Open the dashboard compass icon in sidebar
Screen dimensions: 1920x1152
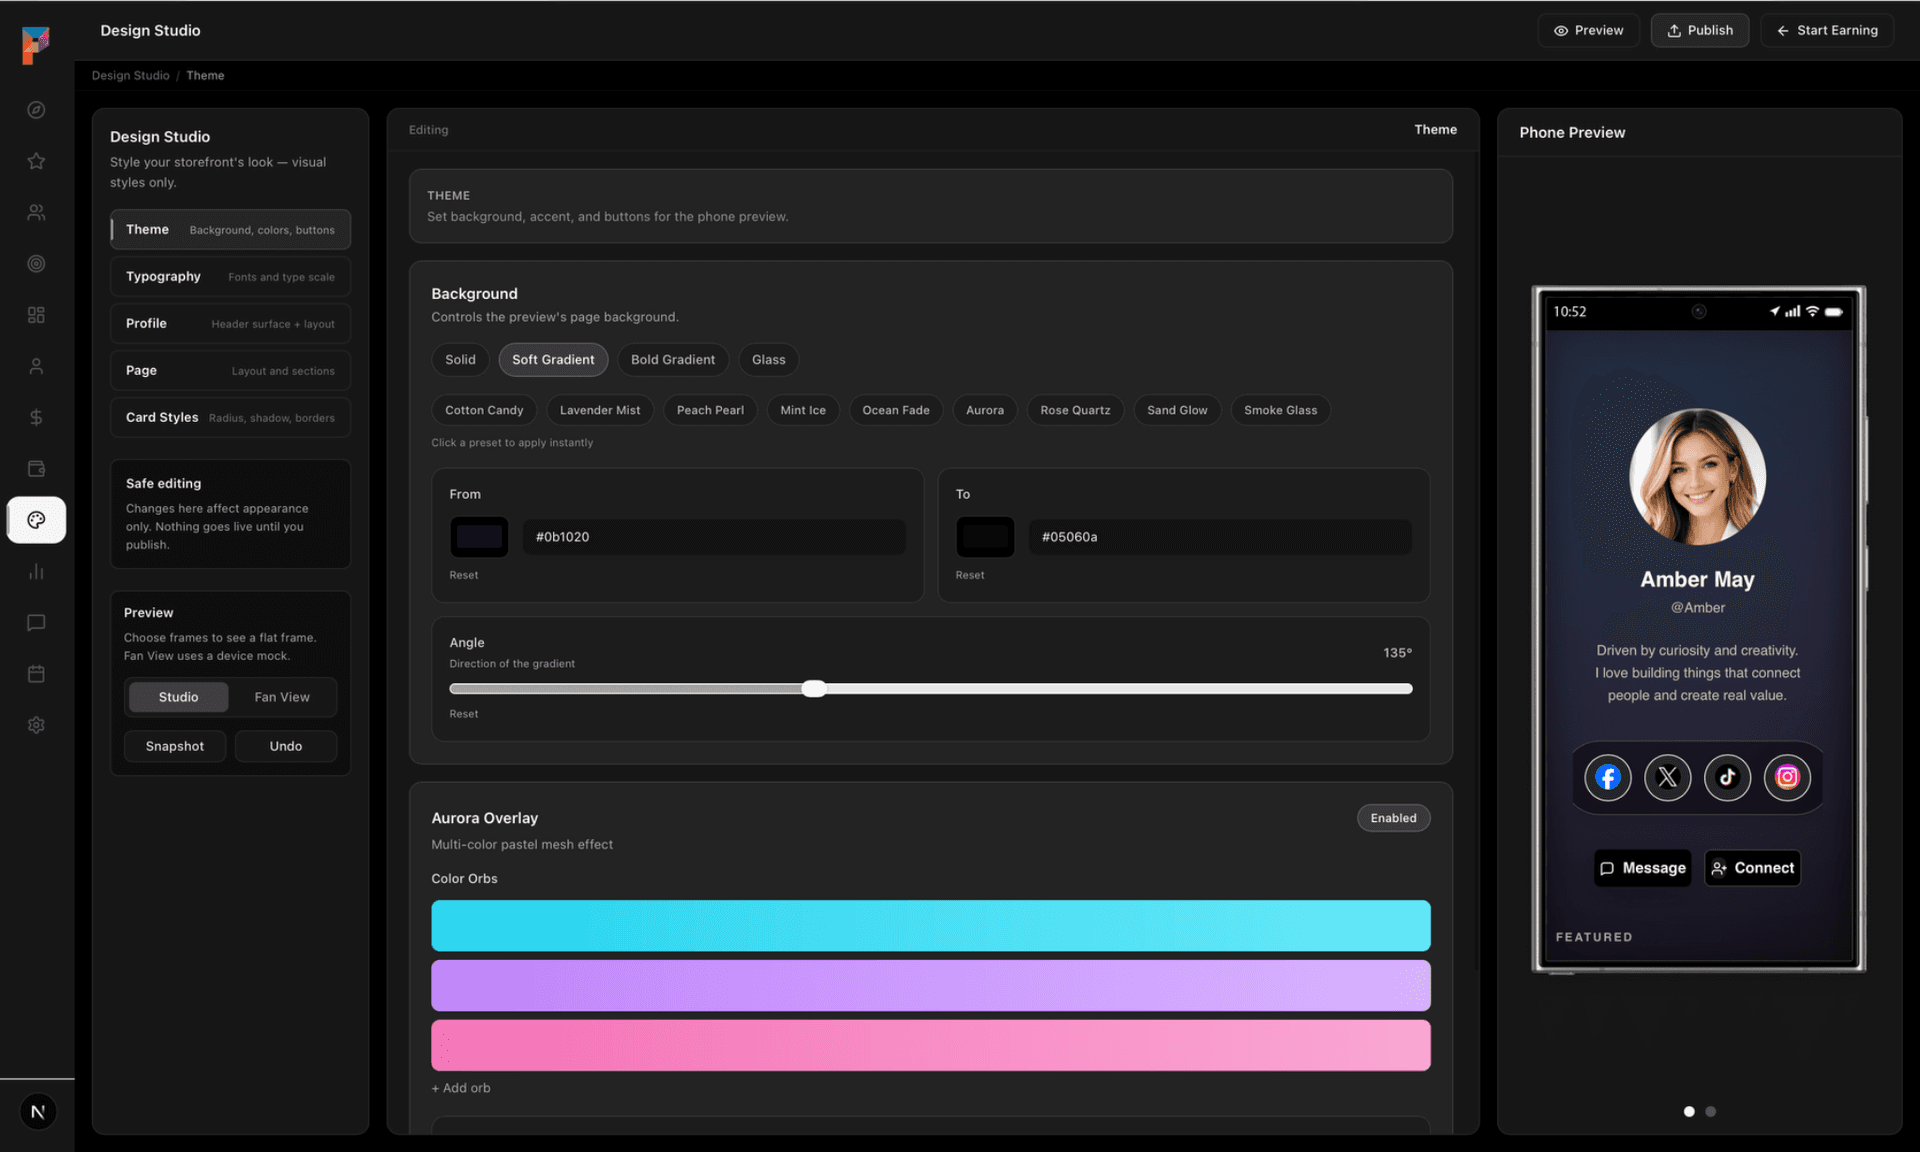pyautogui.click(x=36, y=110)
